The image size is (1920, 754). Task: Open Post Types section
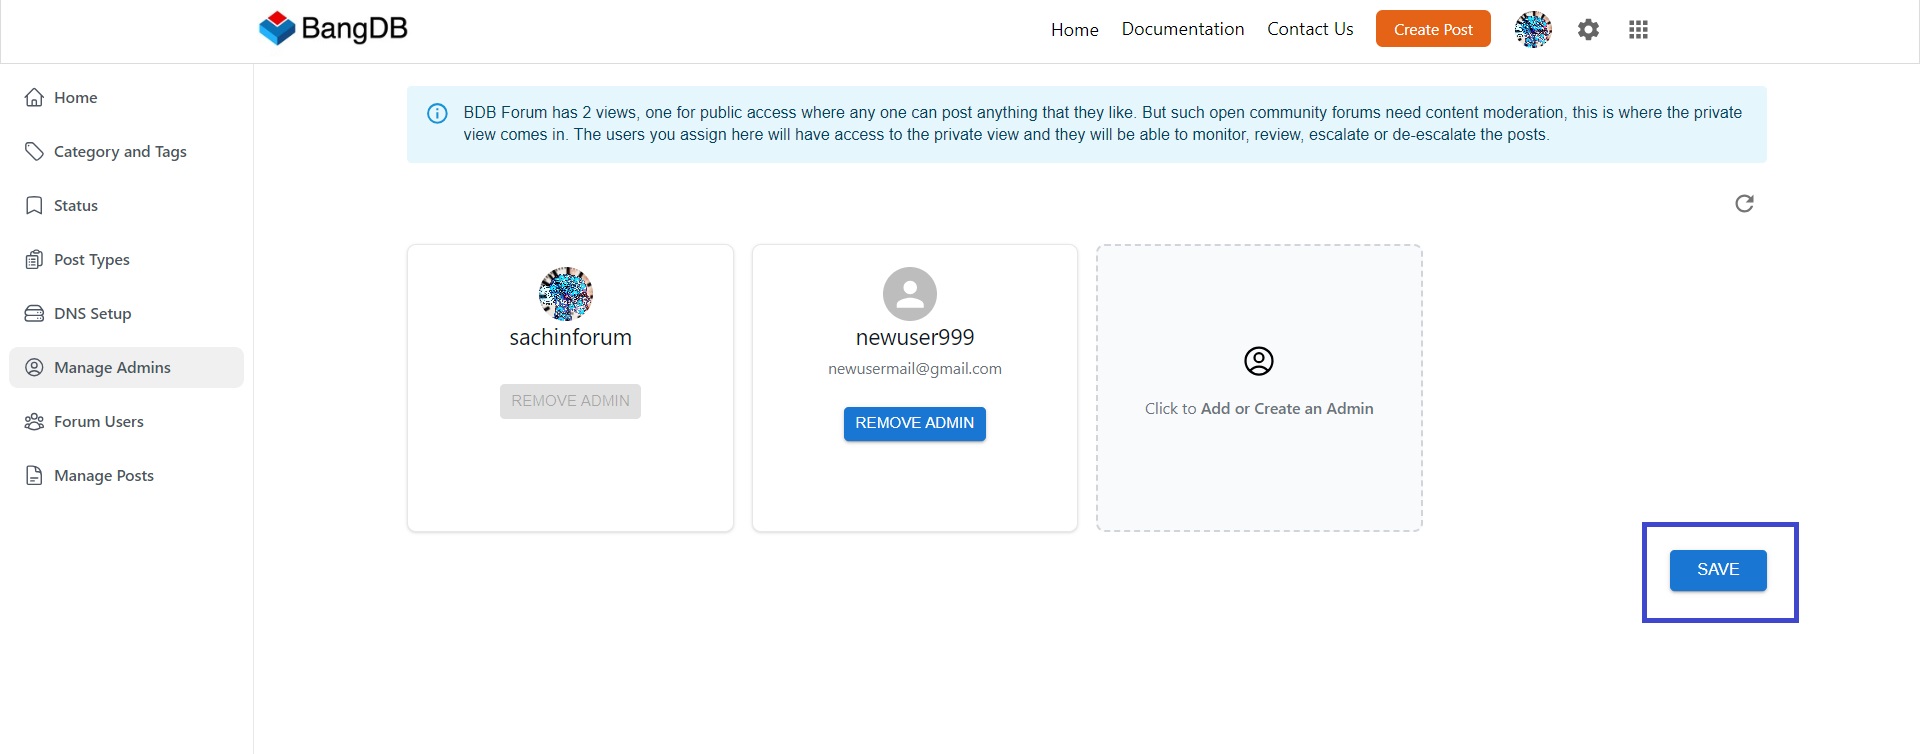coord(126,259)
